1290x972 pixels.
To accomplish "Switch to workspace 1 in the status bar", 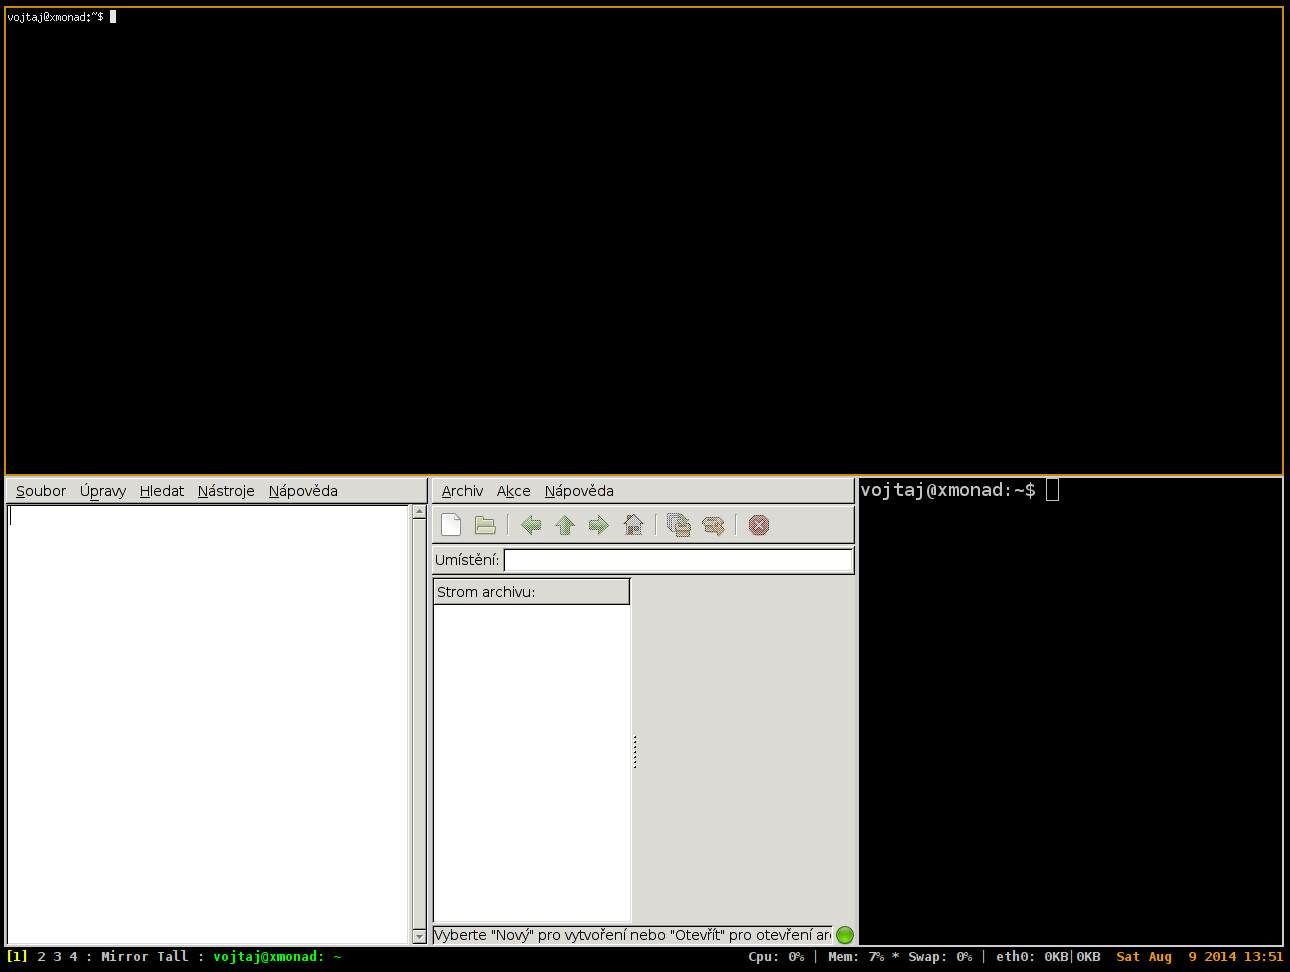I will 17,957.
